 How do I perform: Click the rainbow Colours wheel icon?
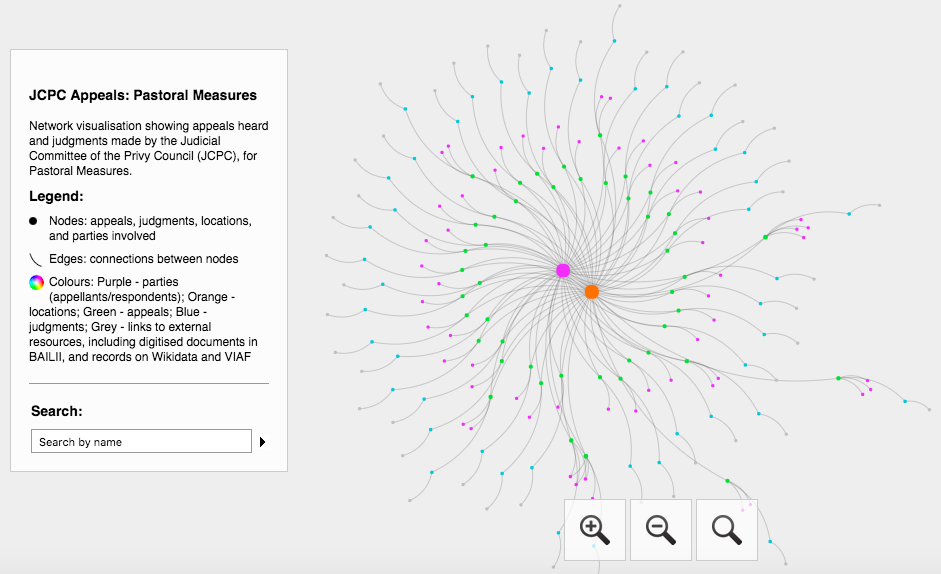coord(37,283)
